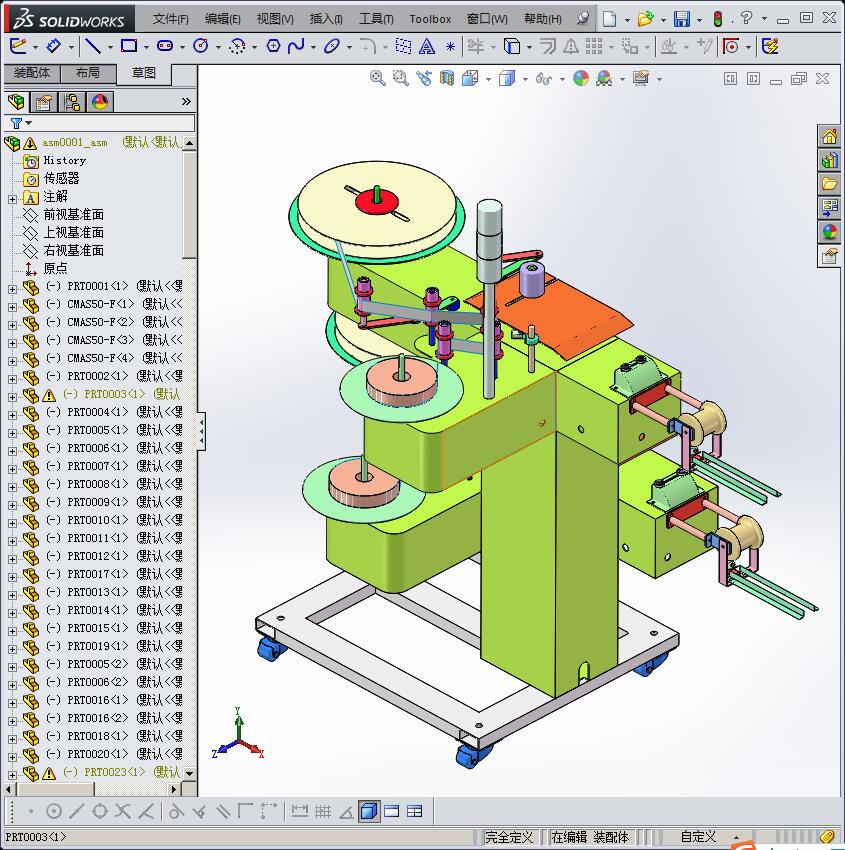This screenshot has width=845, height=850.
Task: Click the New document icon
Action: coord(609,20)
